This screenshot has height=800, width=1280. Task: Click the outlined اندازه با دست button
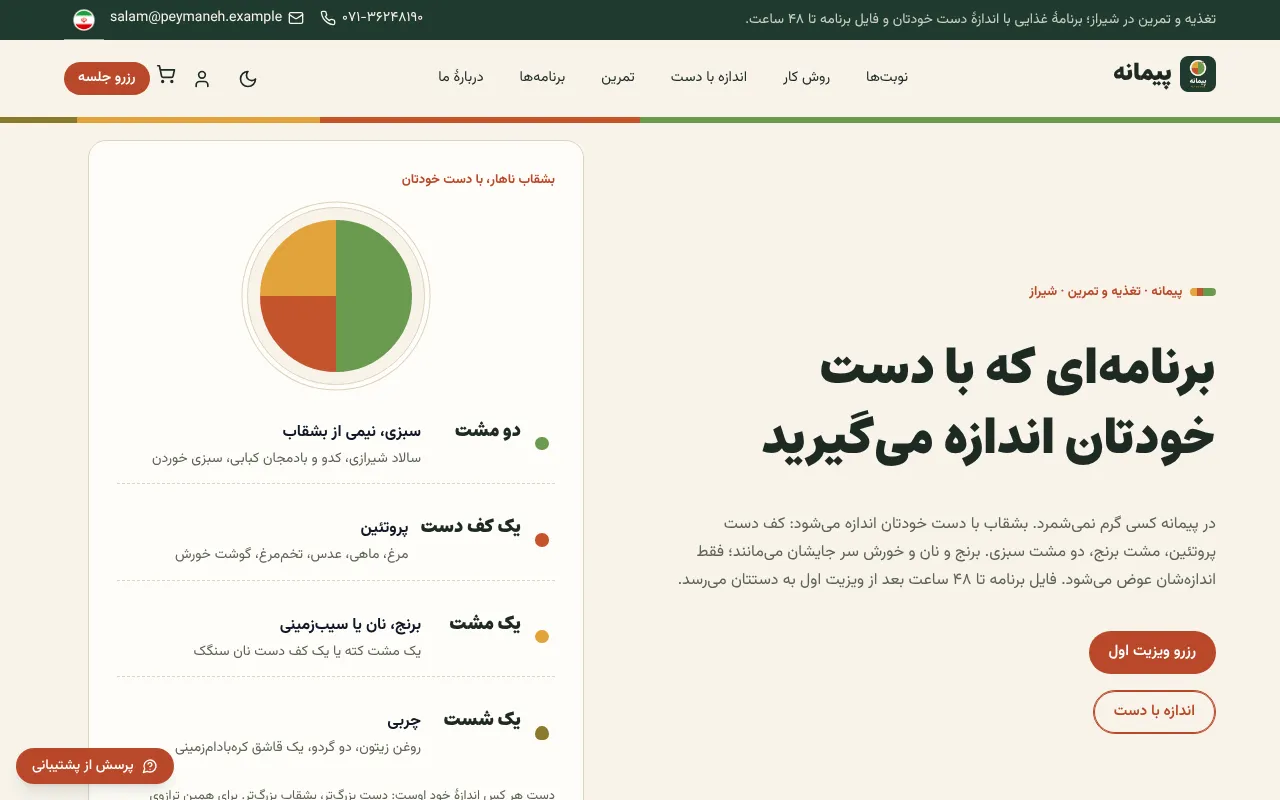point(1154,711)
